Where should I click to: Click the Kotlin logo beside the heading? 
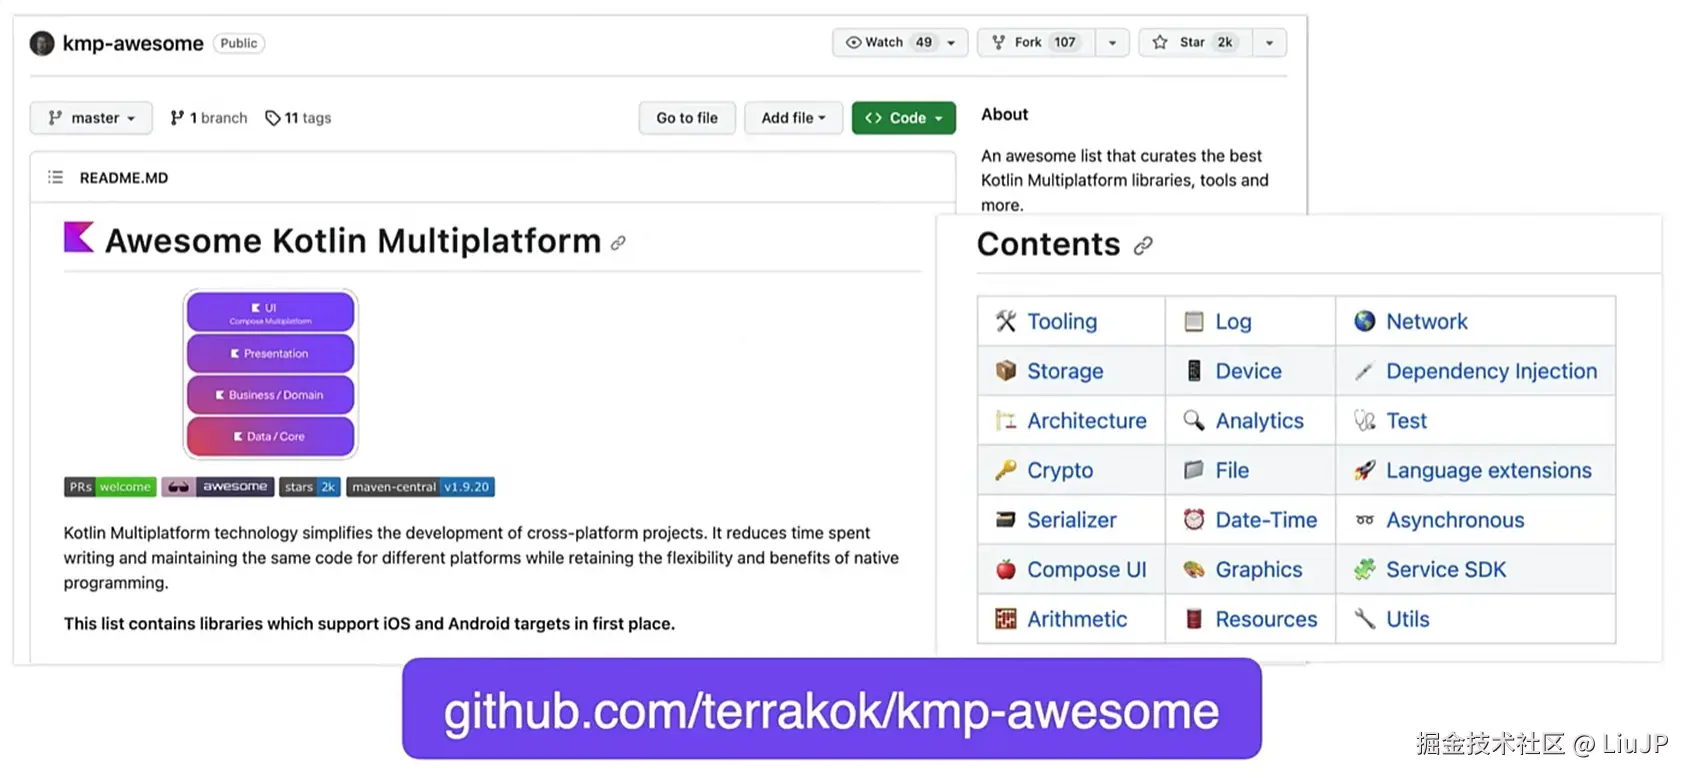point(79,237)
